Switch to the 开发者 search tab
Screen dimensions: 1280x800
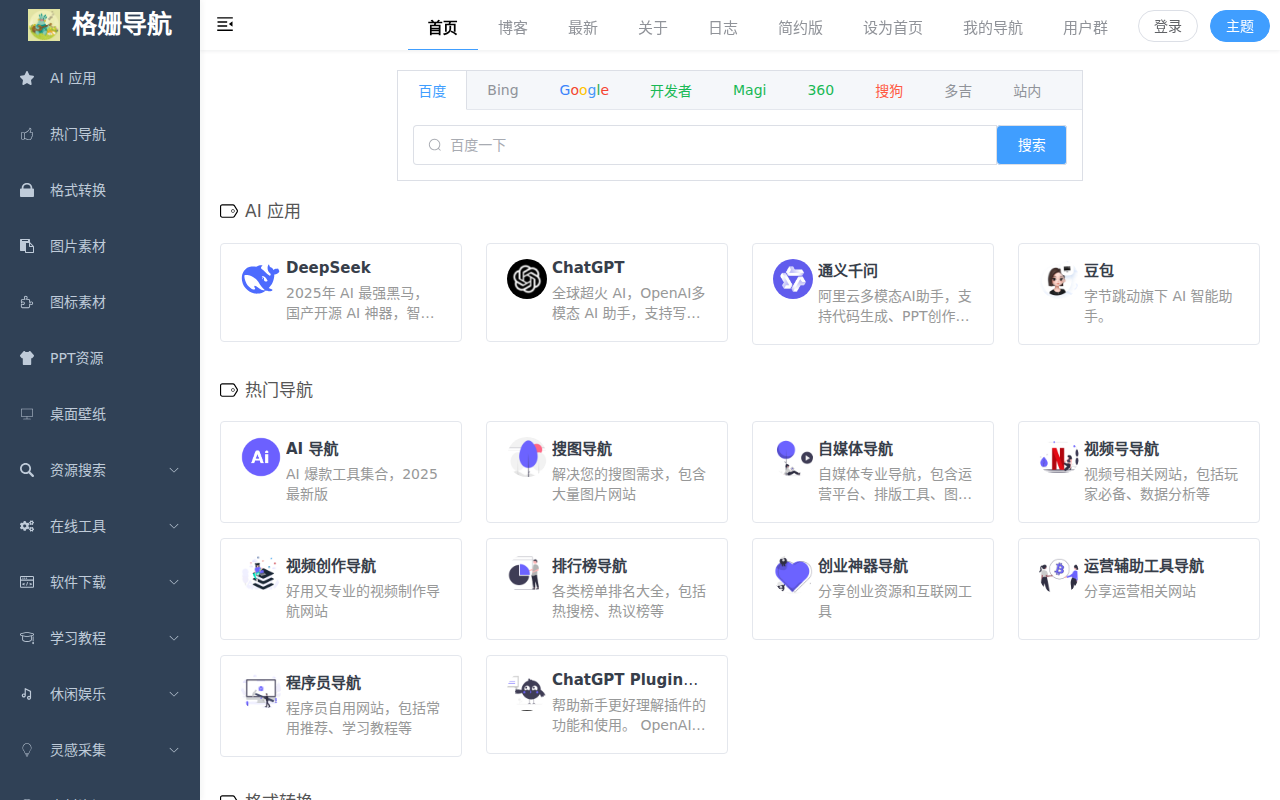click(671, 90)
